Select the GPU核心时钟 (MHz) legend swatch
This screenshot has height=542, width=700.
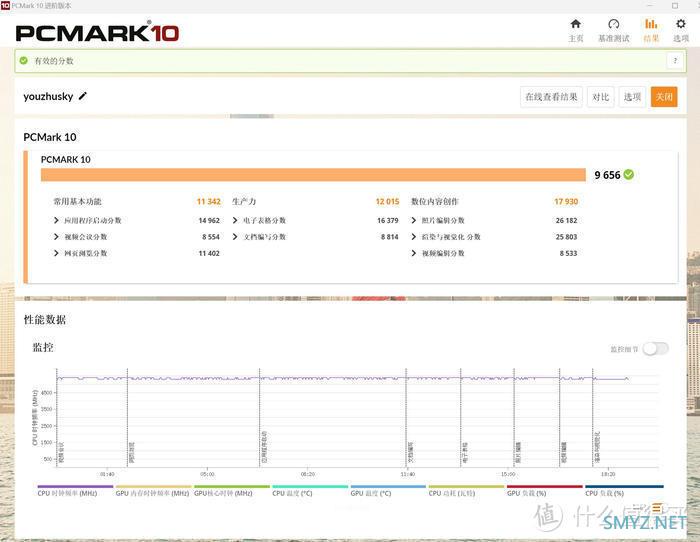pyautogui.click(x=232, y=487)
